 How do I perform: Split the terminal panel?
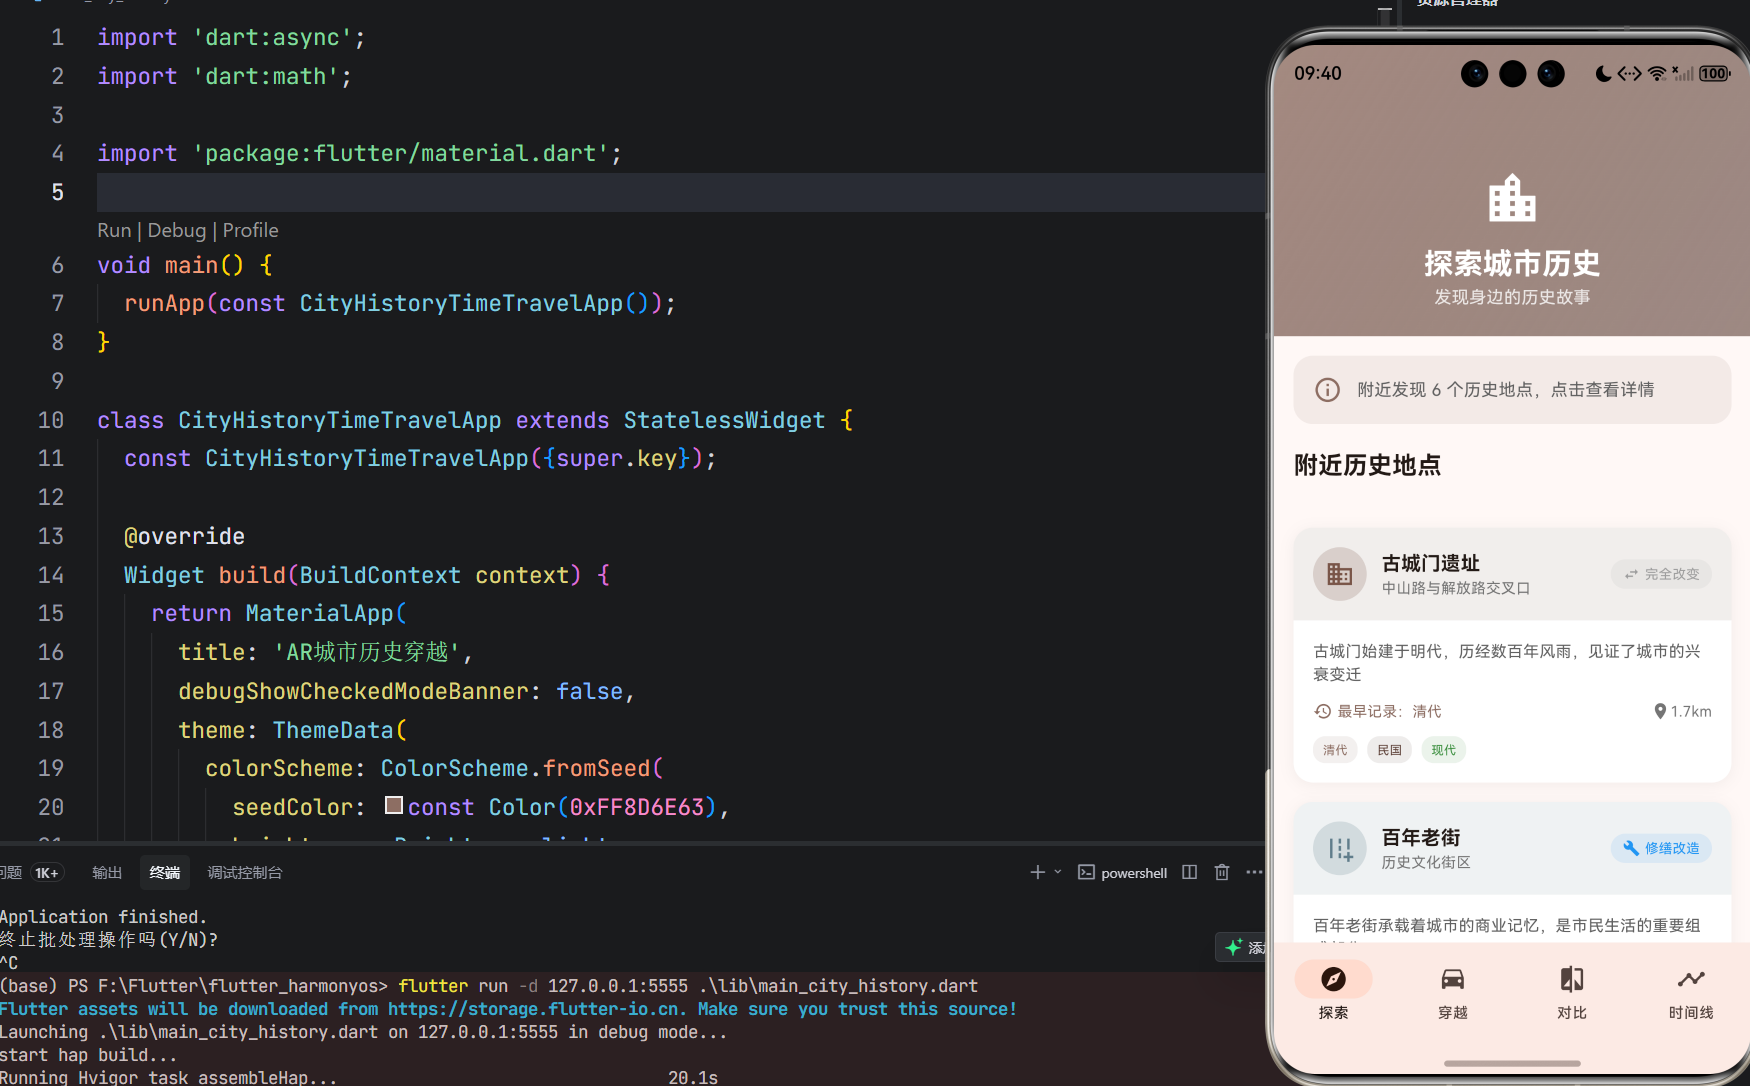click(x=1189, y=872)
